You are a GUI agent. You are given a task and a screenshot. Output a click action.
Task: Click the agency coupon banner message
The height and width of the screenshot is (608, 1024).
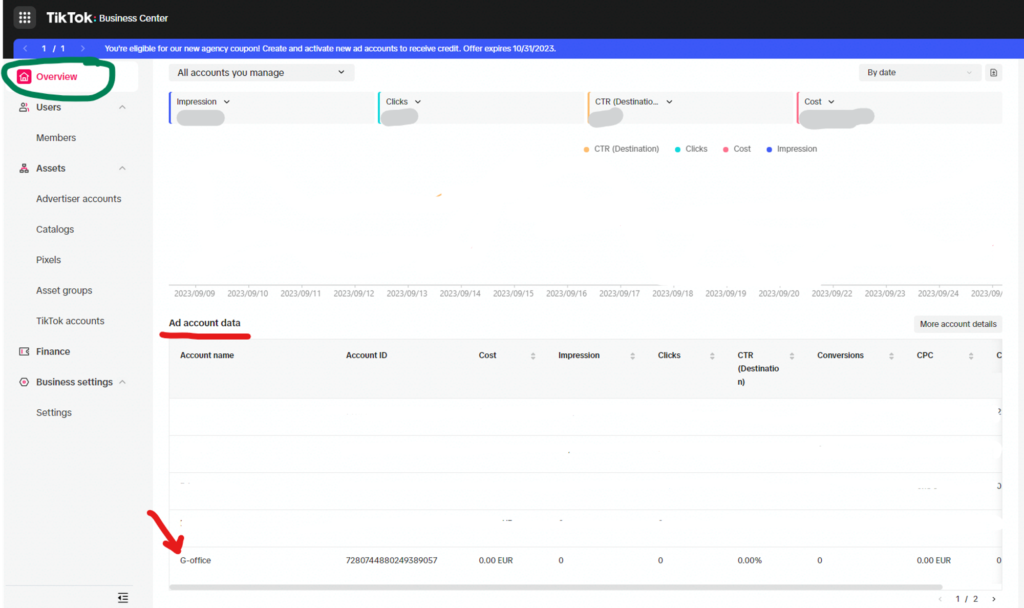tap(330, 48)
